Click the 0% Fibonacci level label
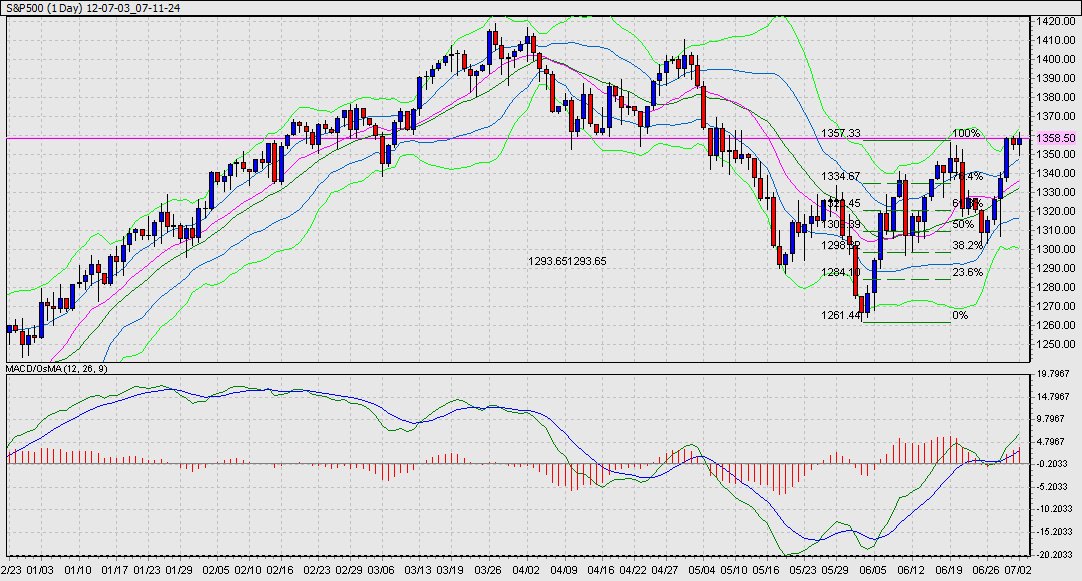Viewport: 1082px width, 581px height. (x=960, y=315)
